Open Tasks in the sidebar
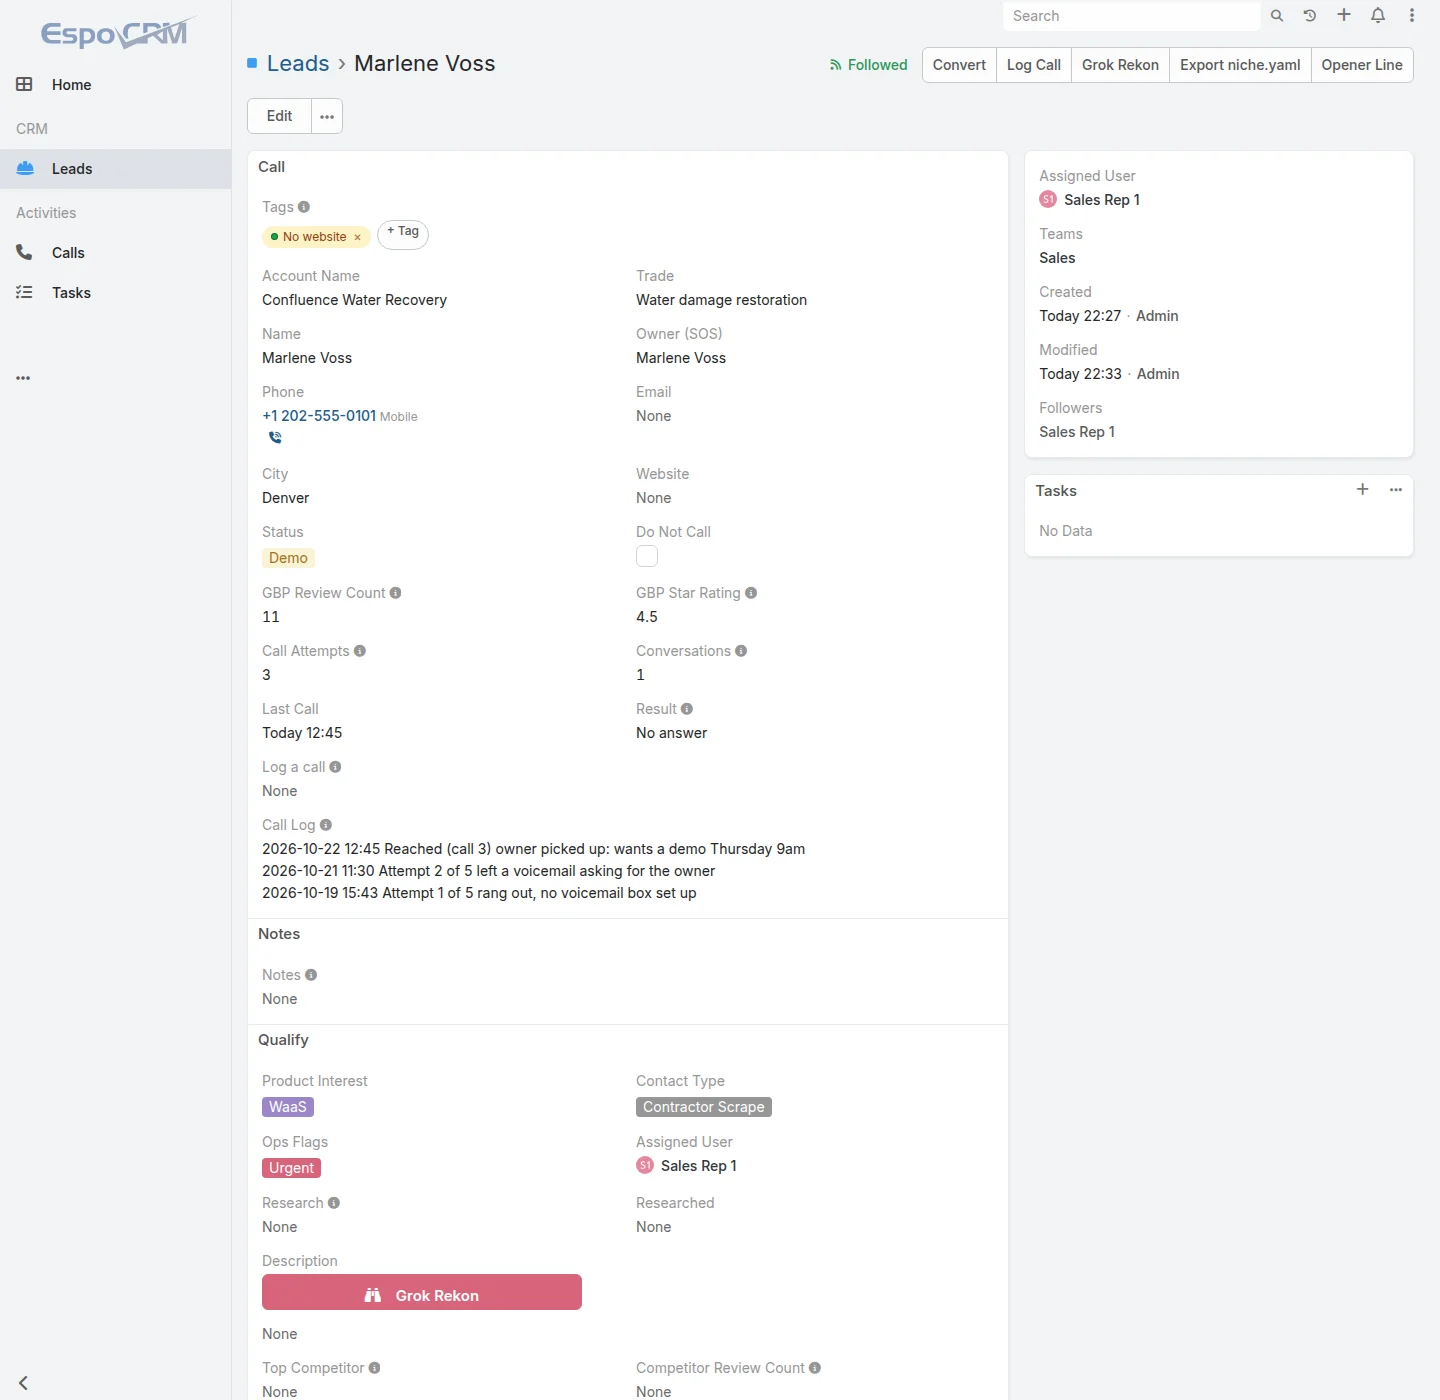The height and width of the screenshot is (1400, 1440). pyautogui.click(x=116, y=293)
